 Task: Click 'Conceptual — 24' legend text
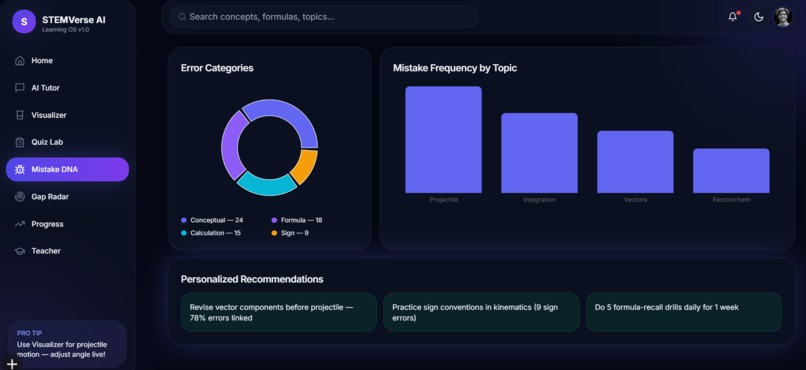coord(216,220)
